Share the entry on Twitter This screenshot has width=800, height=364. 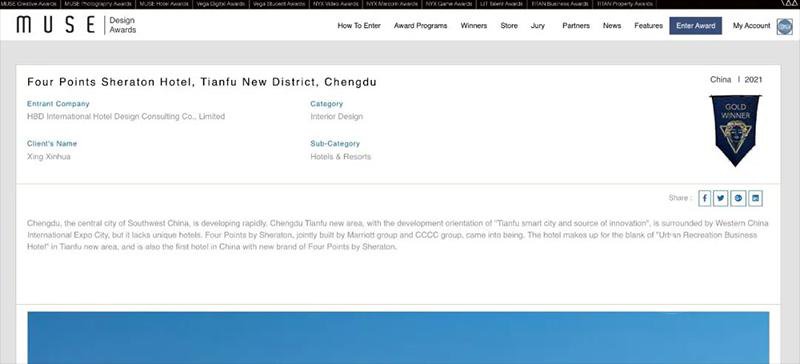pos(720,198)
